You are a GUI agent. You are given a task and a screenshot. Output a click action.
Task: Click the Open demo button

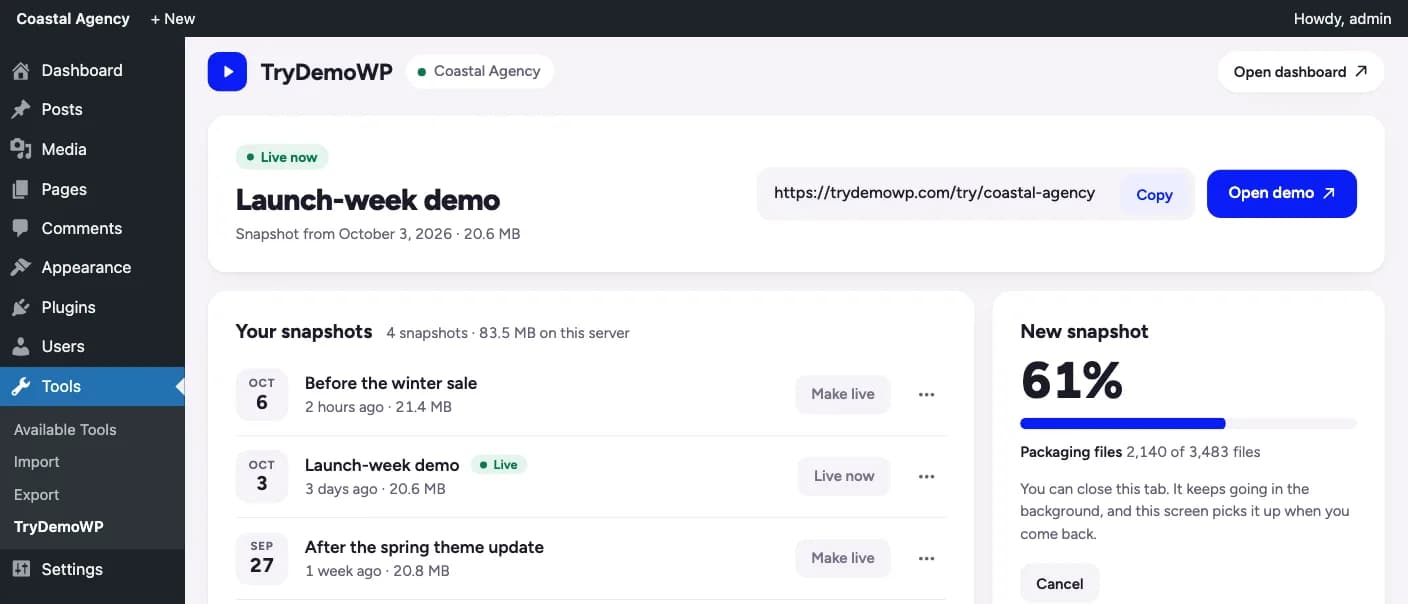[x=1281, y=193]
